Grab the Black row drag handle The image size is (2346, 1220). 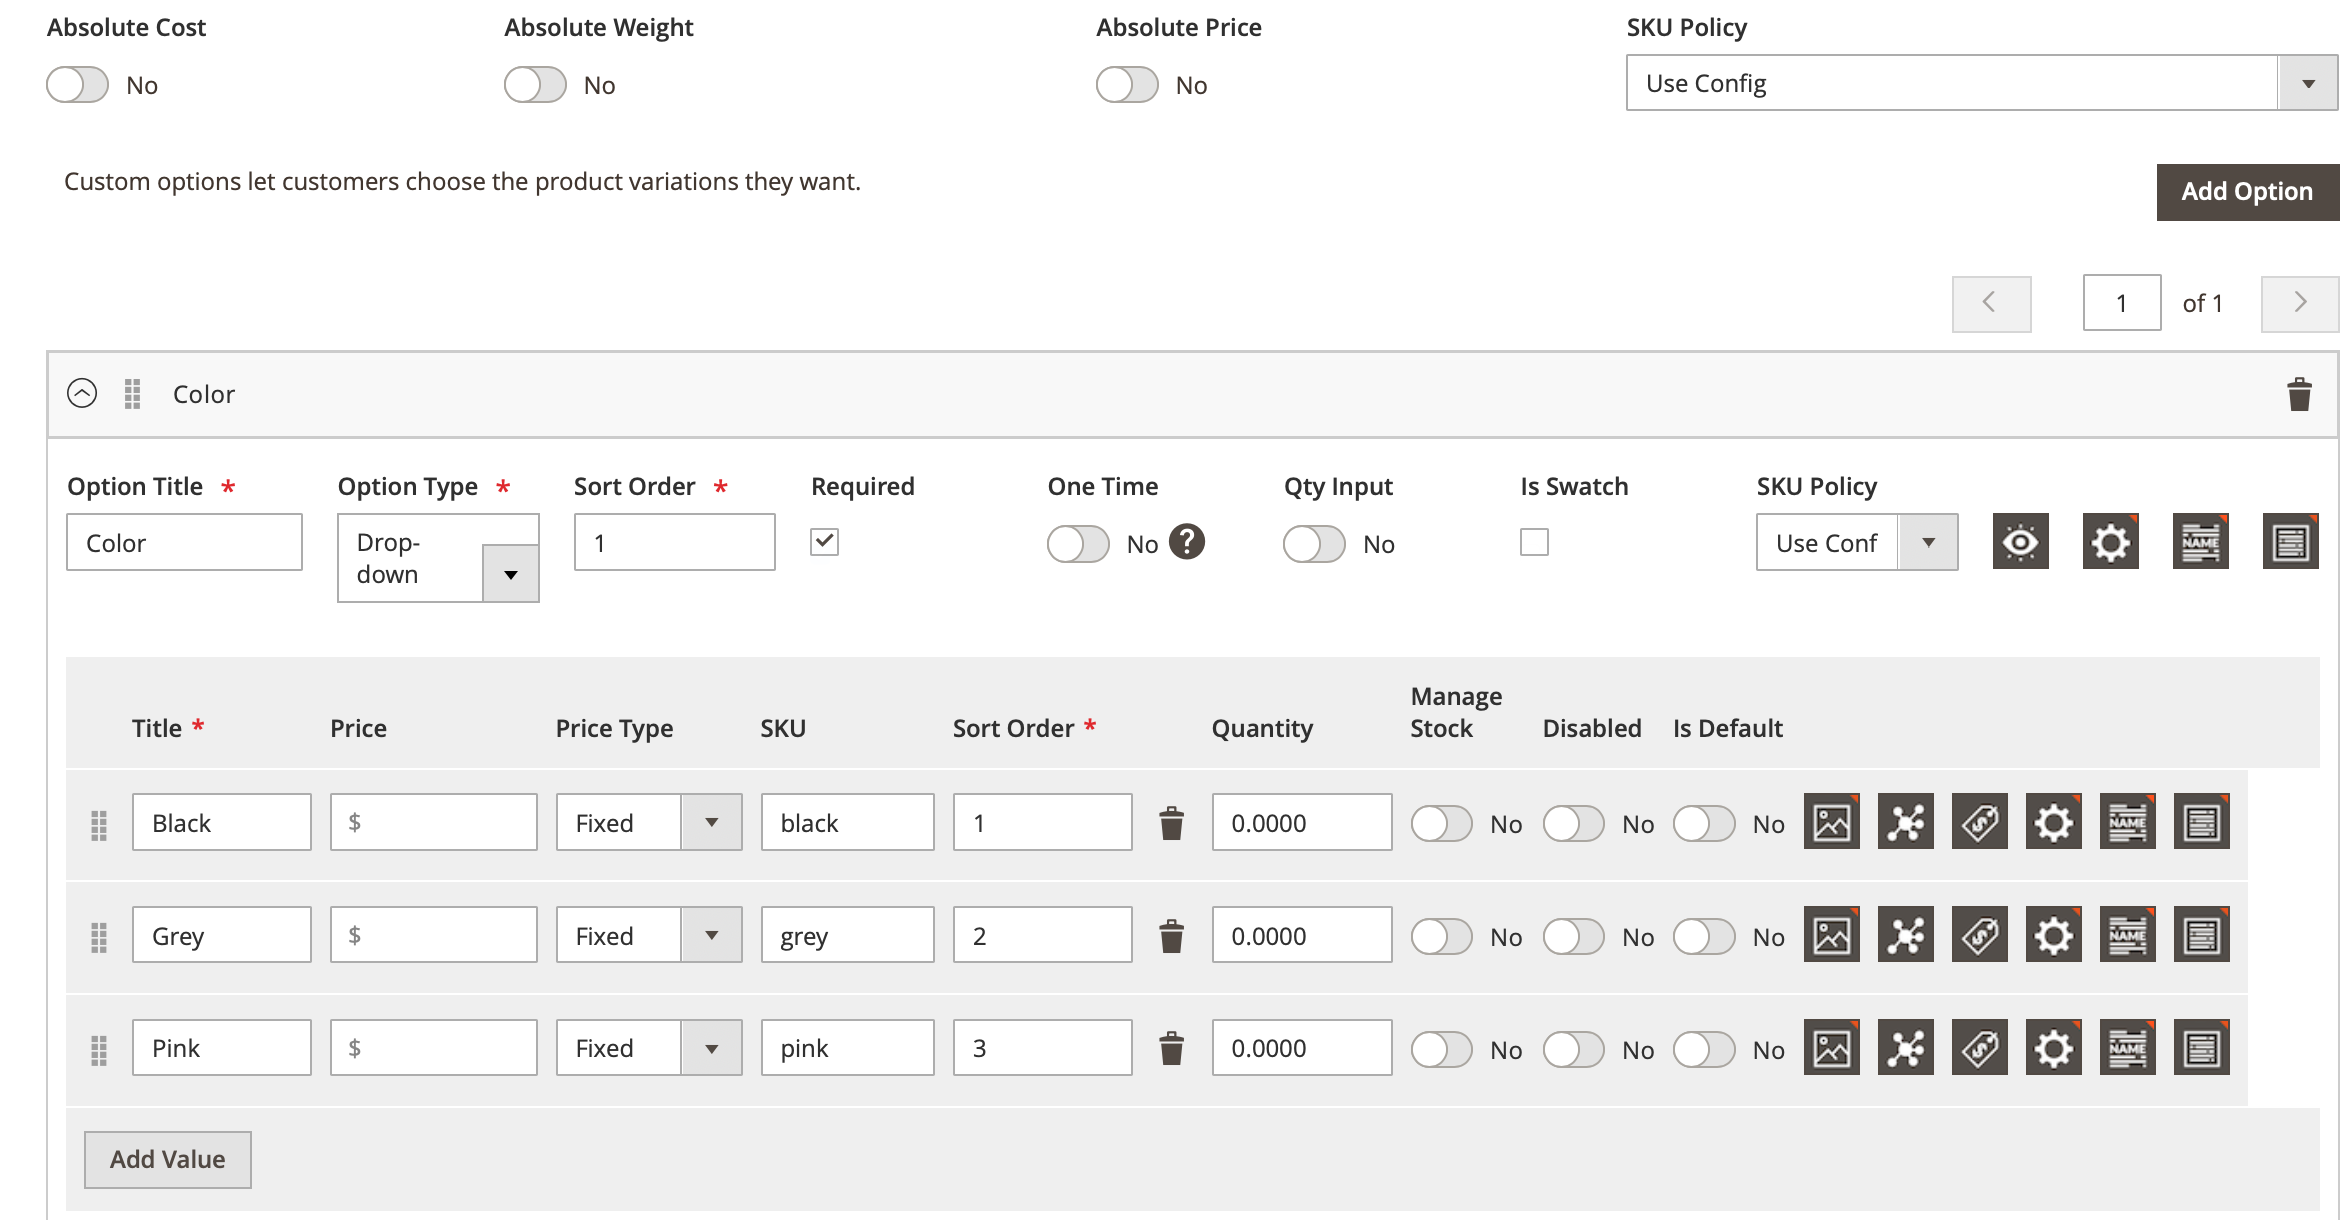(x=99, y=825)
